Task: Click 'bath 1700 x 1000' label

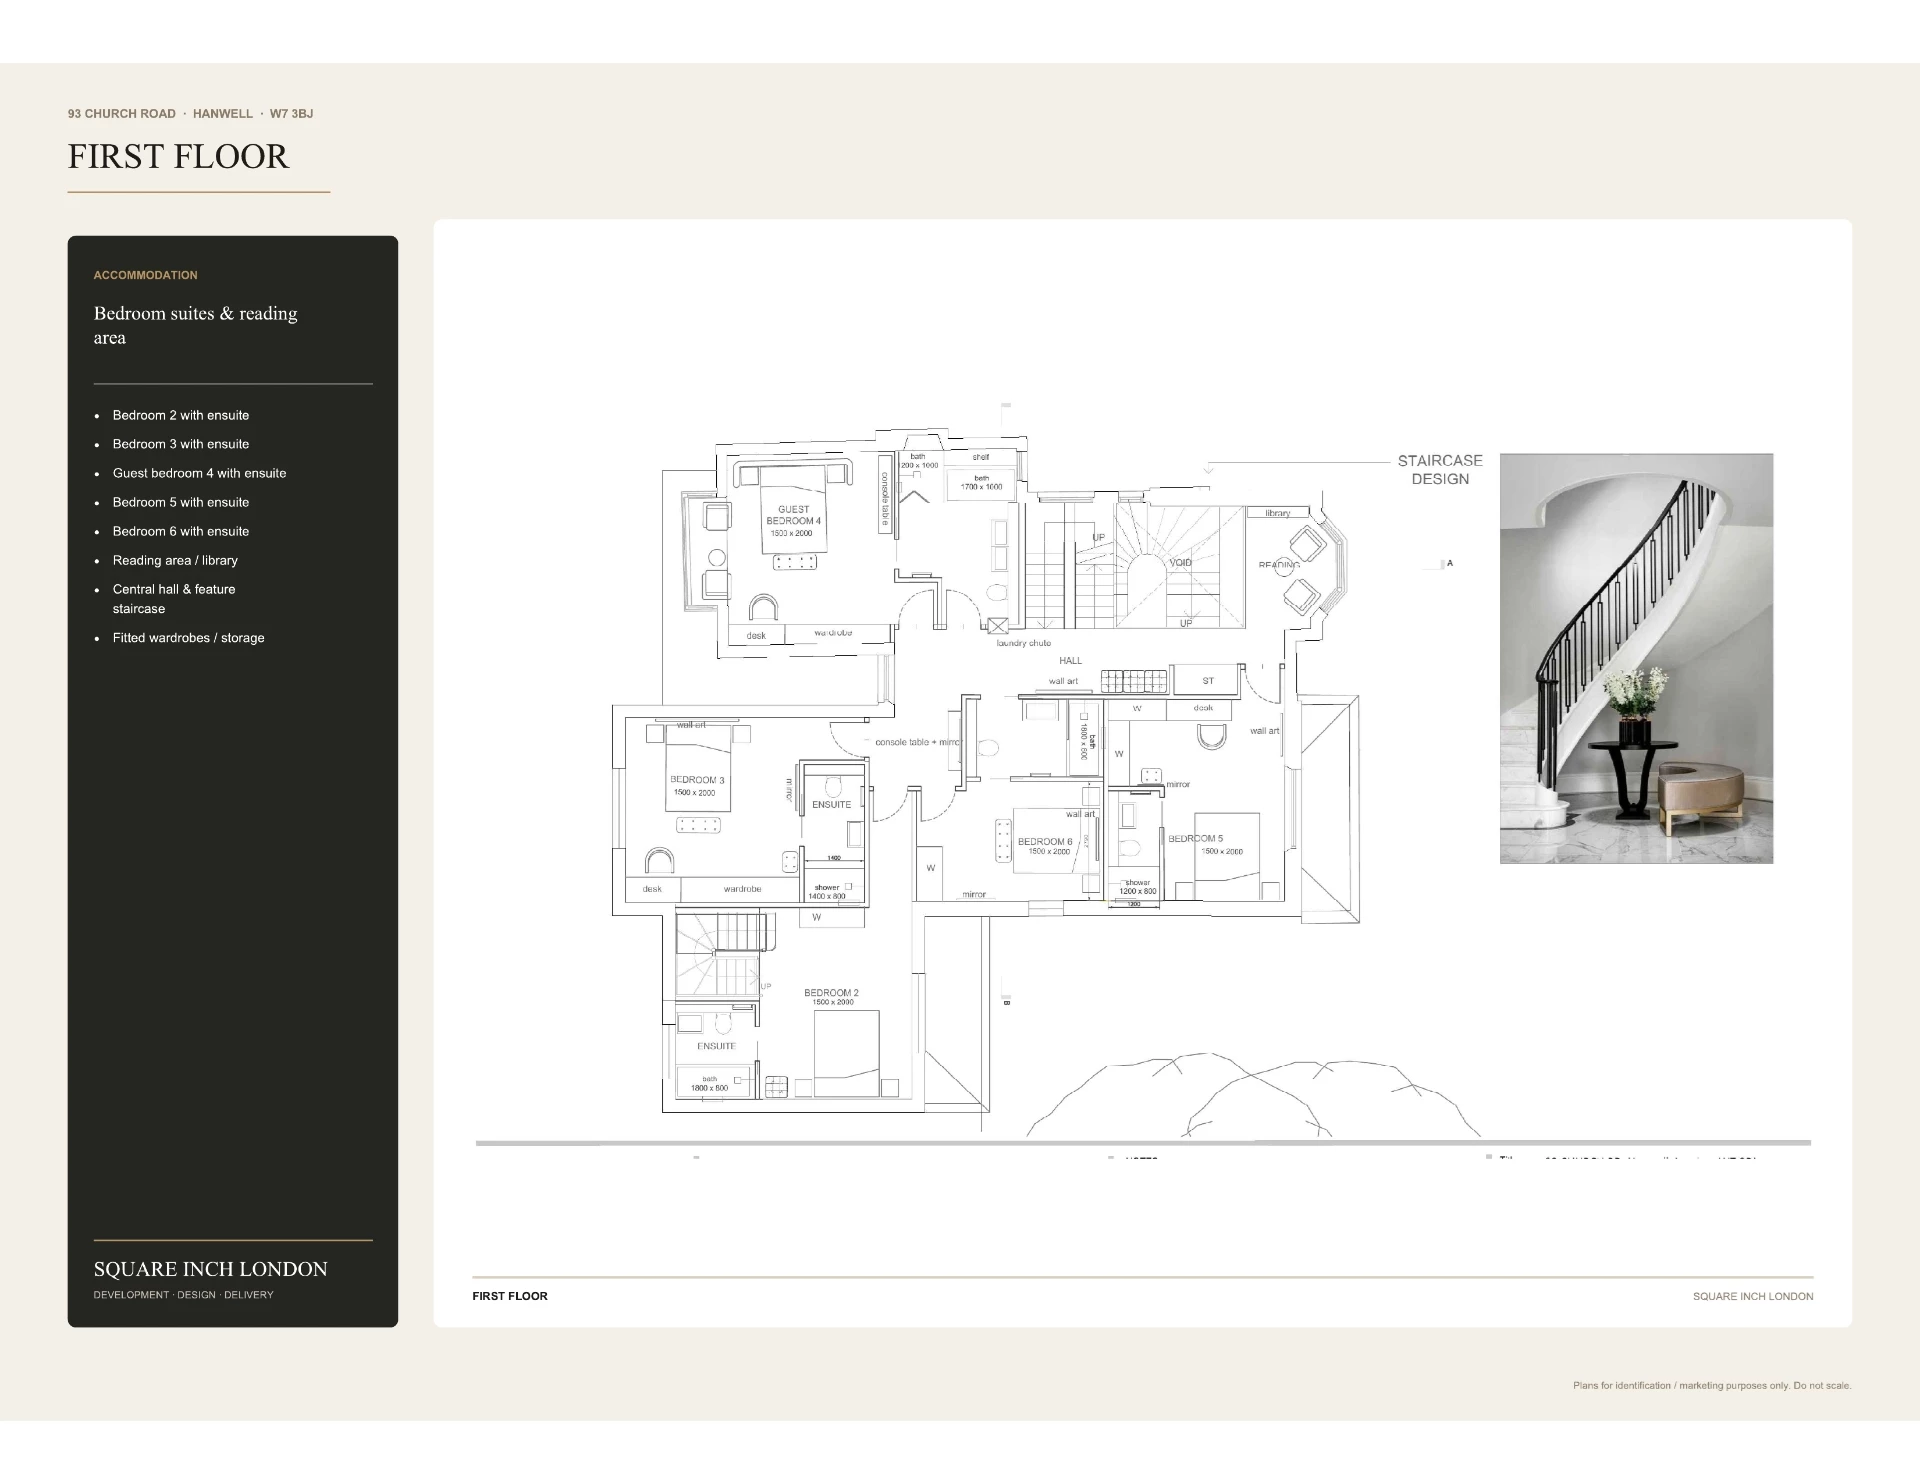Action: tap(982, 483)
